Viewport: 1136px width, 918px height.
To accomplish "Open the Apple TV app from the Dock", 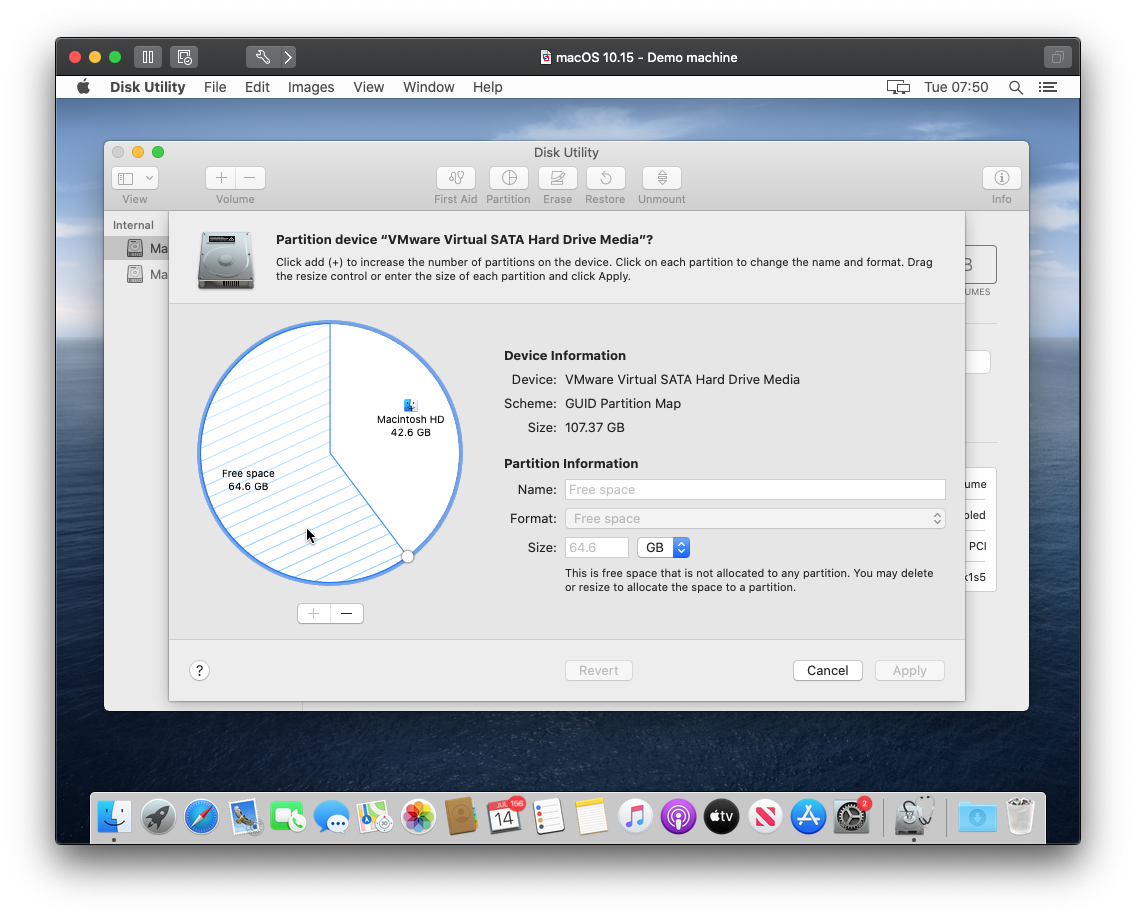I will tap(722, 817).
